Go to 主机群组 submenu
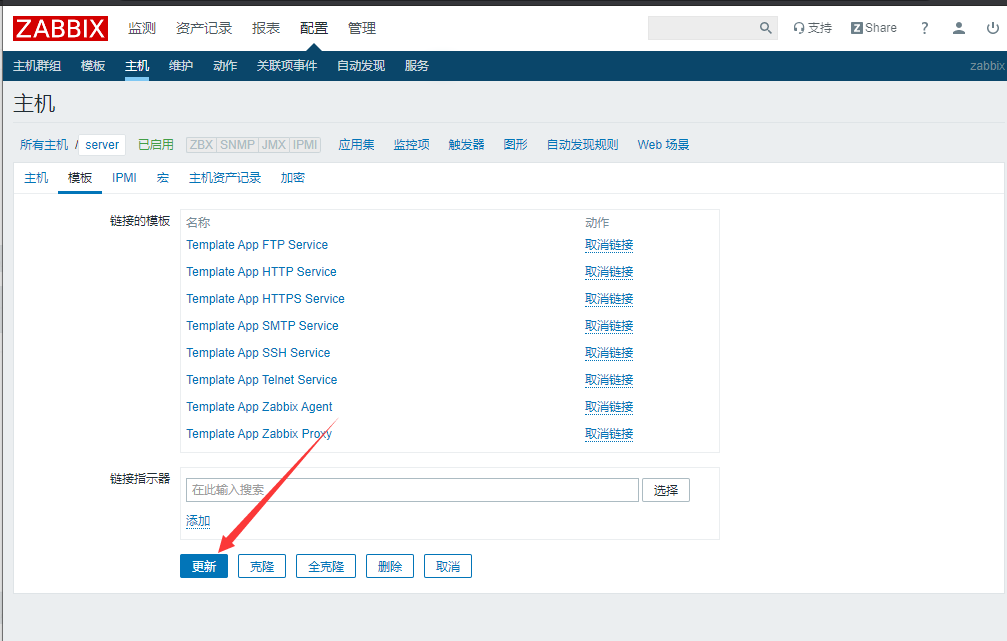1007x641 pixels. 37,66
